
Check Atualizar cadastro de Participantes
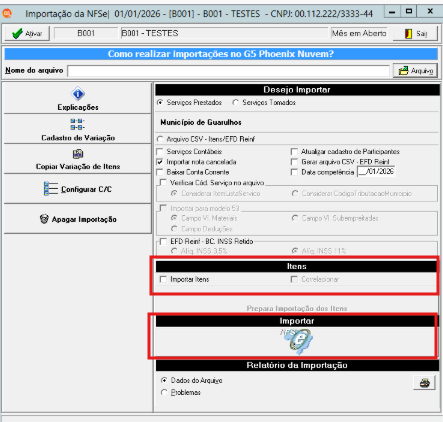point(294,152)
